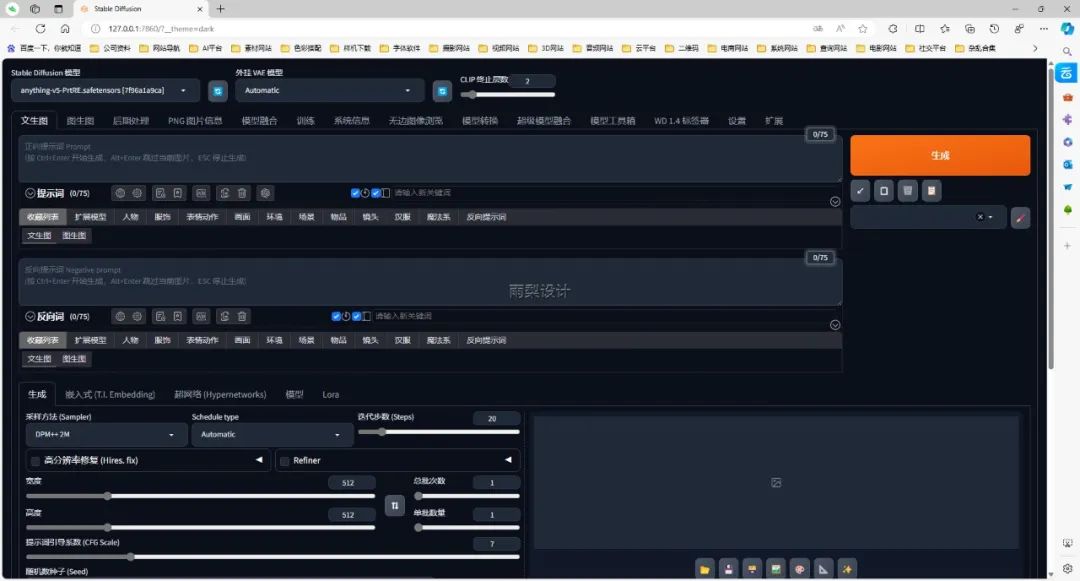Click the arrow icon under the Generate button

pos(860,191)
